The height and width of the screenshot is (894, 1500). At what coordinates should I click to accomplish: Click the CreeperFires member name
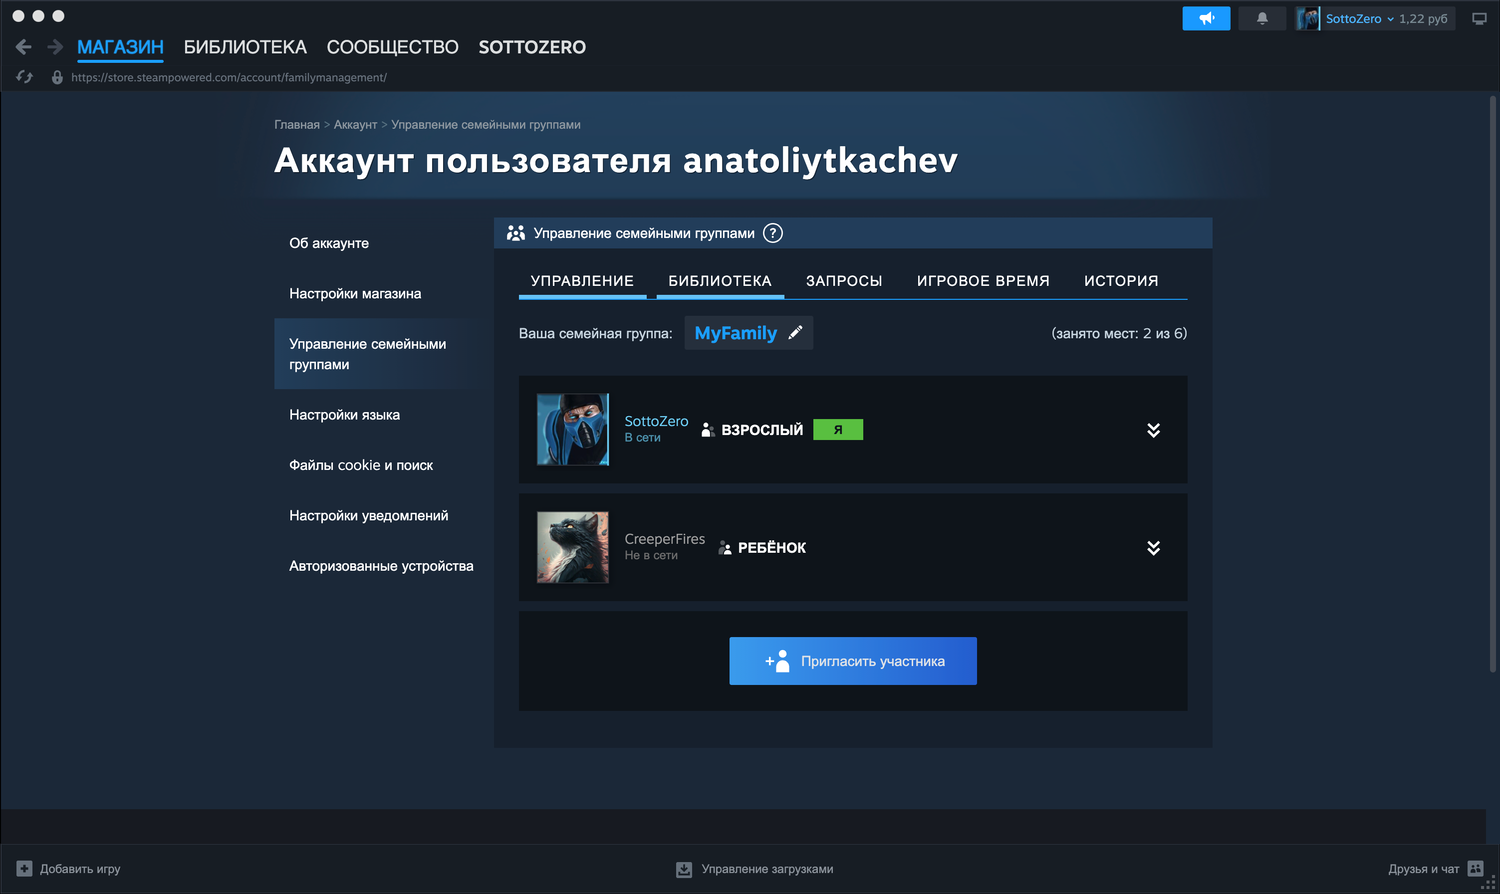(x=665, y=539)
